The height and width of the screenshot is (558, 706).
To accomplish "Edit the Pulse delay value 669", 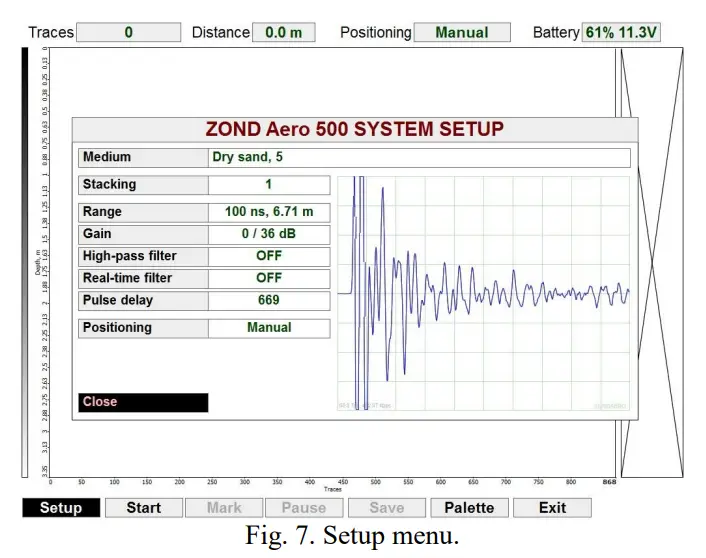I will pos(269,301).
